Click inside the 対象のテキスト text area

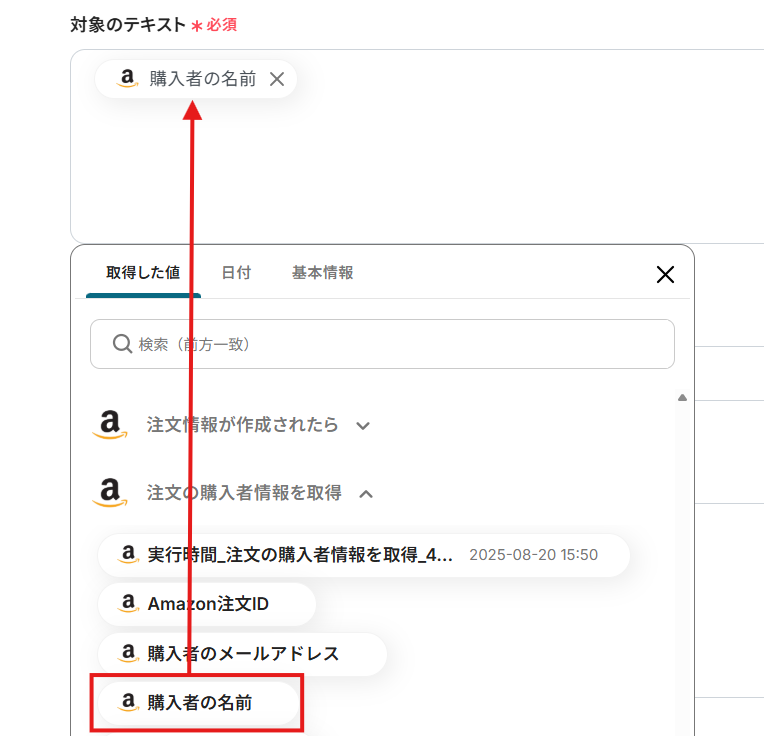417,146
